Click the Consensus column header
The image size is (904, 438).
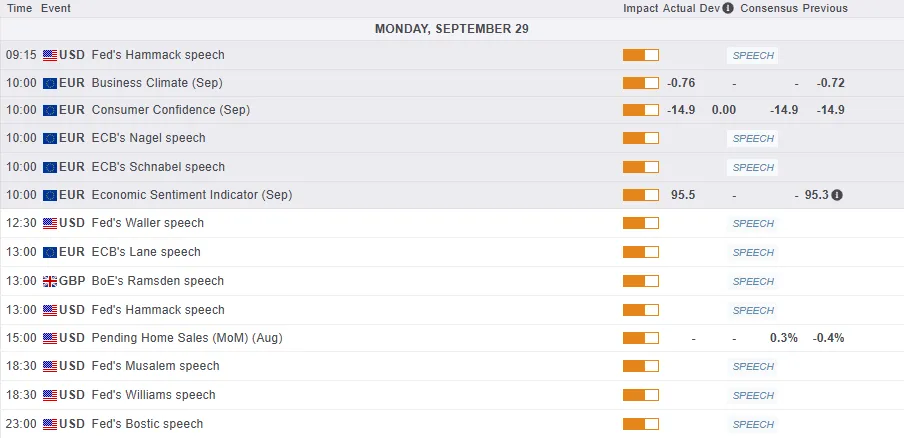click(768, 8)
